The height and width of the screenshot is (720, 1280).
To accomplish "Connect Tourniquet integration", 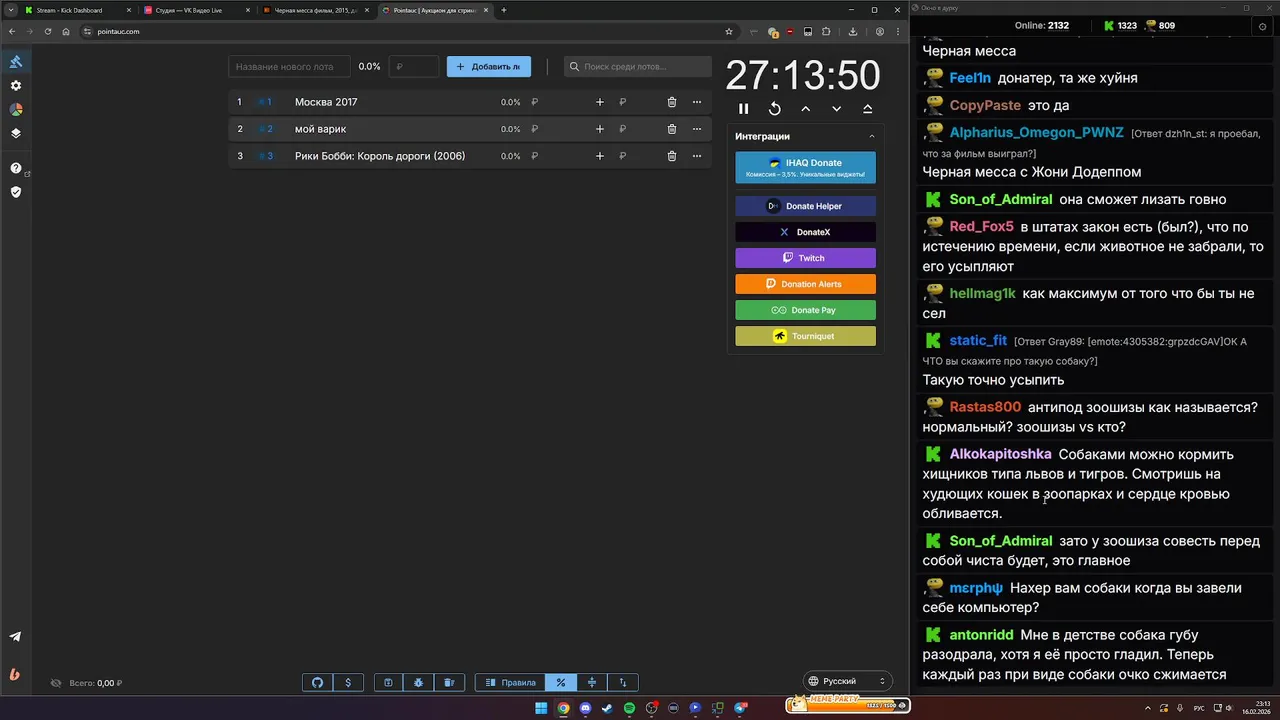I will (805, 336).
